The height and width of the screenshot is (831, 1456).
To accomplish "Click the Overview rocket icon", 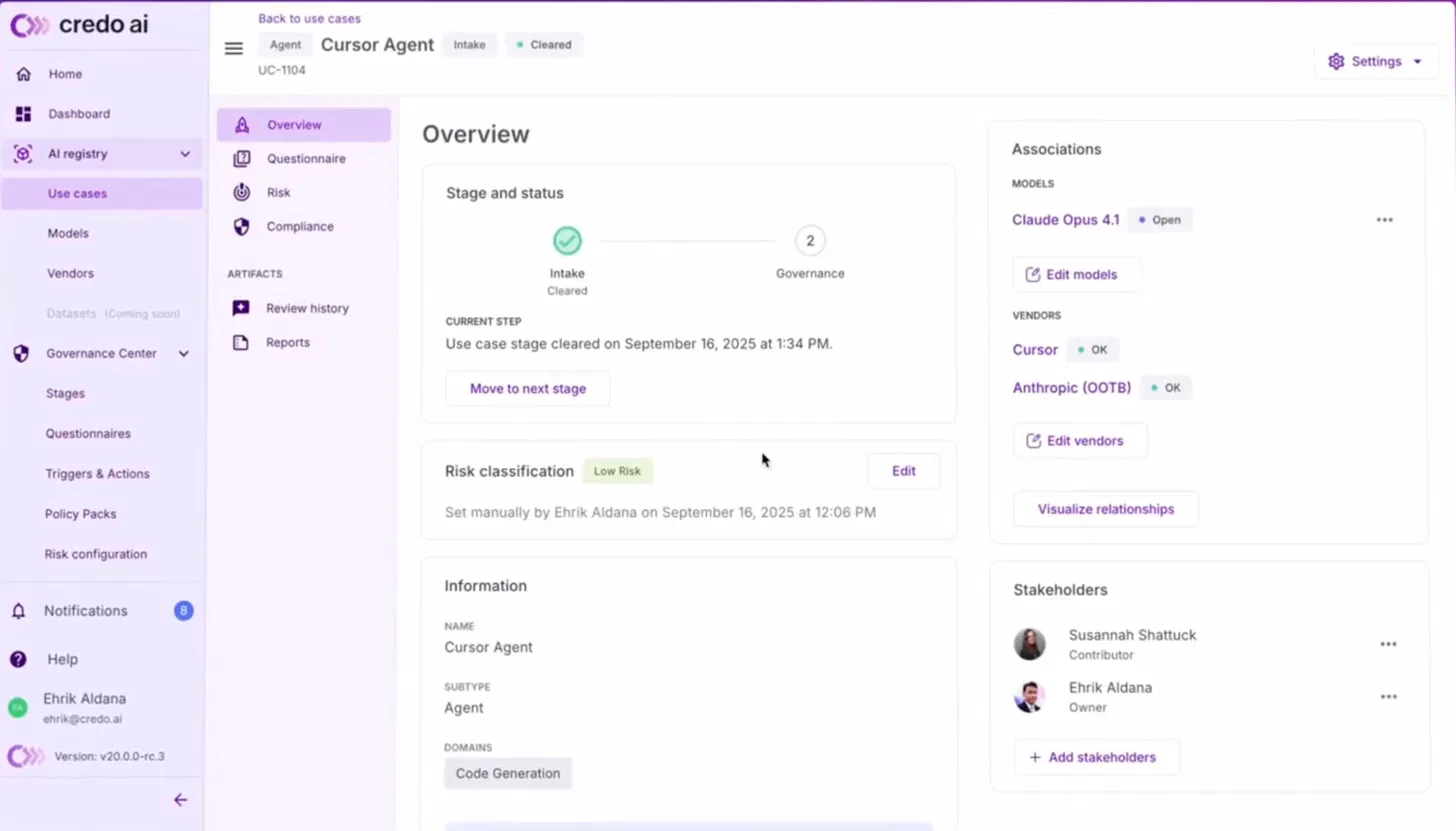I will (x=241, y=125).
